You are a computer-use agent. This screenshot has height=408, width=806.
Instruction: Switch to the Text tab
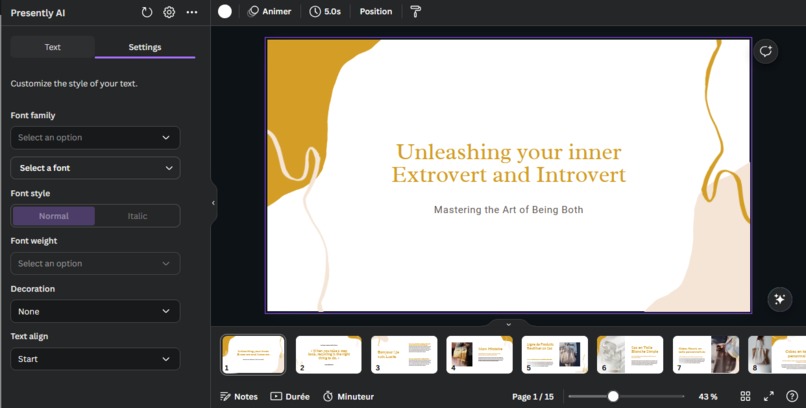[x=52, y=47]
